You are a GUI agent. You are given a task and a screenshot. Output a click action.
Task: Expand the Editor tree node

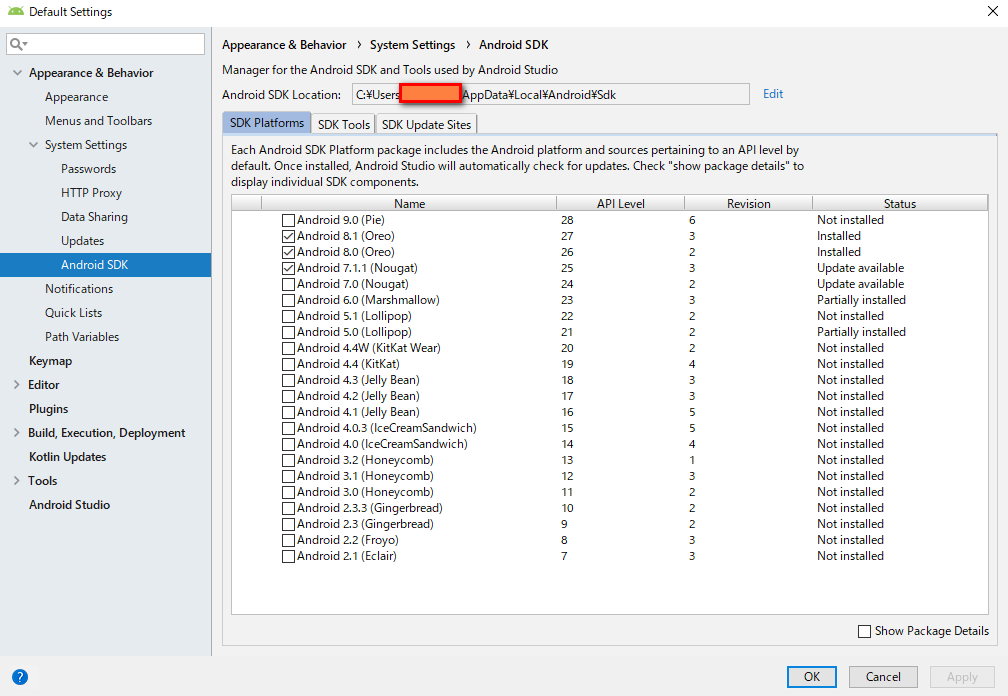point(17,384)
